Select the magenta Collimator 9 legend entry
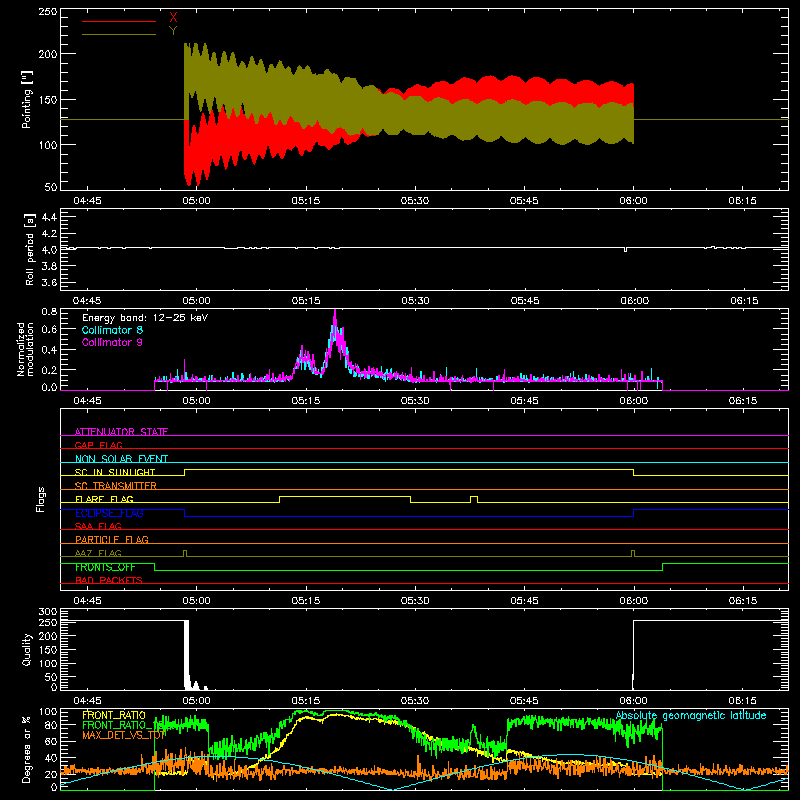This screenshot has width=800, height=800. point(112,342)
